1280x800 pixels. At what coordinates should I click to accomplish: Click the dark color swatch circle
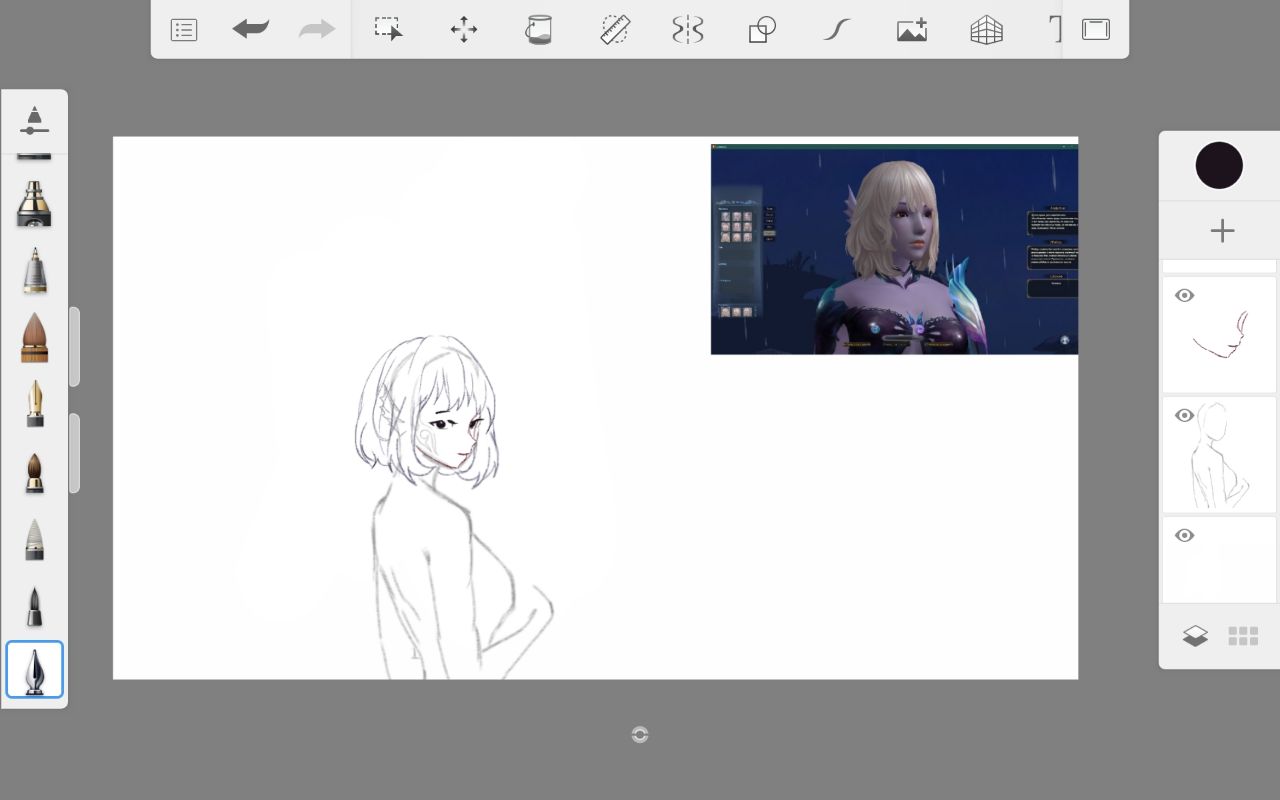click(x=1219, y=166)
